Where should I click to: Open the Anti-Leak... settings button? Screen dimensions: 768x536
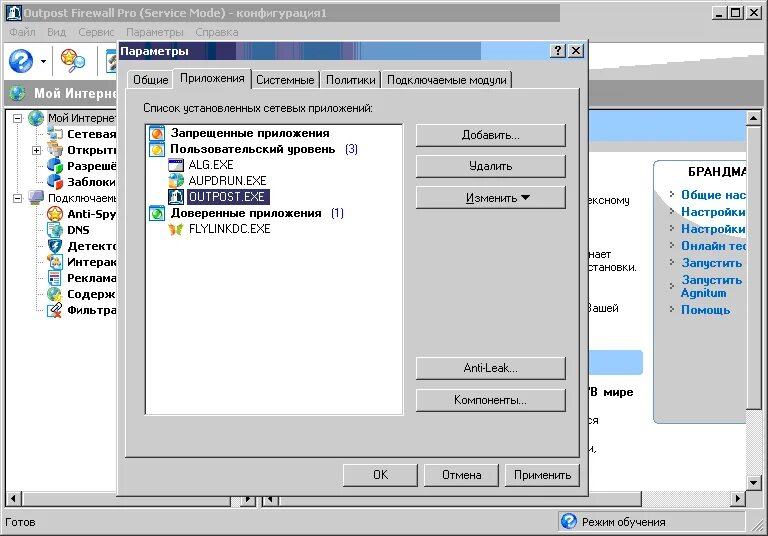[491, 368]
